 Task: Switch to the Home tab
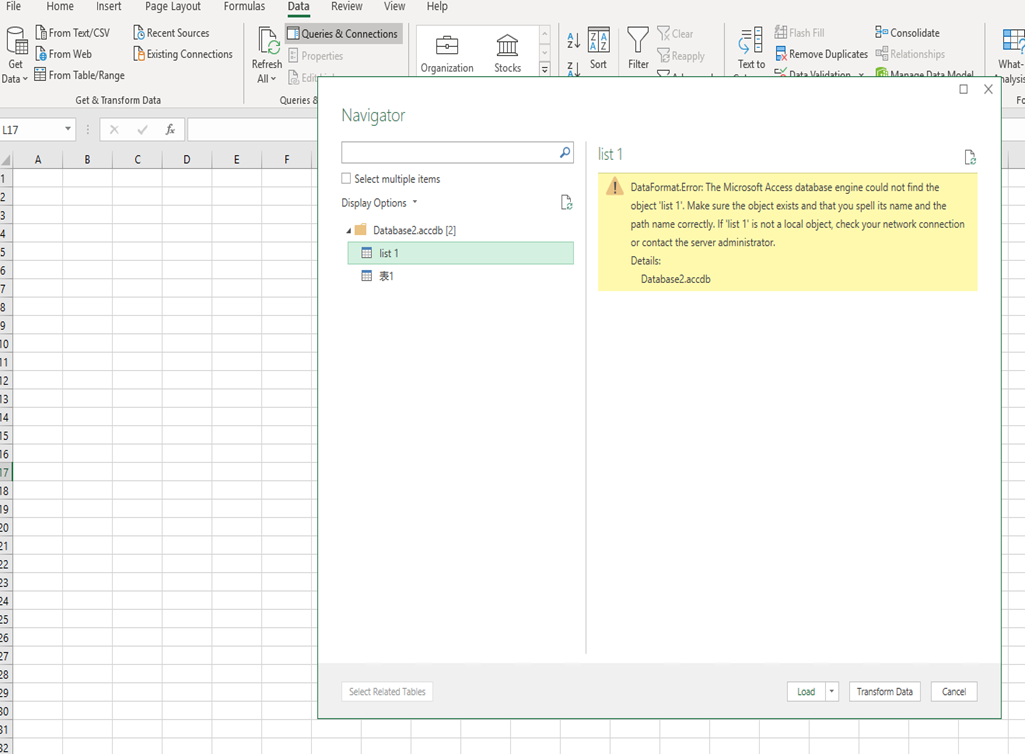(x=60, y=7)
